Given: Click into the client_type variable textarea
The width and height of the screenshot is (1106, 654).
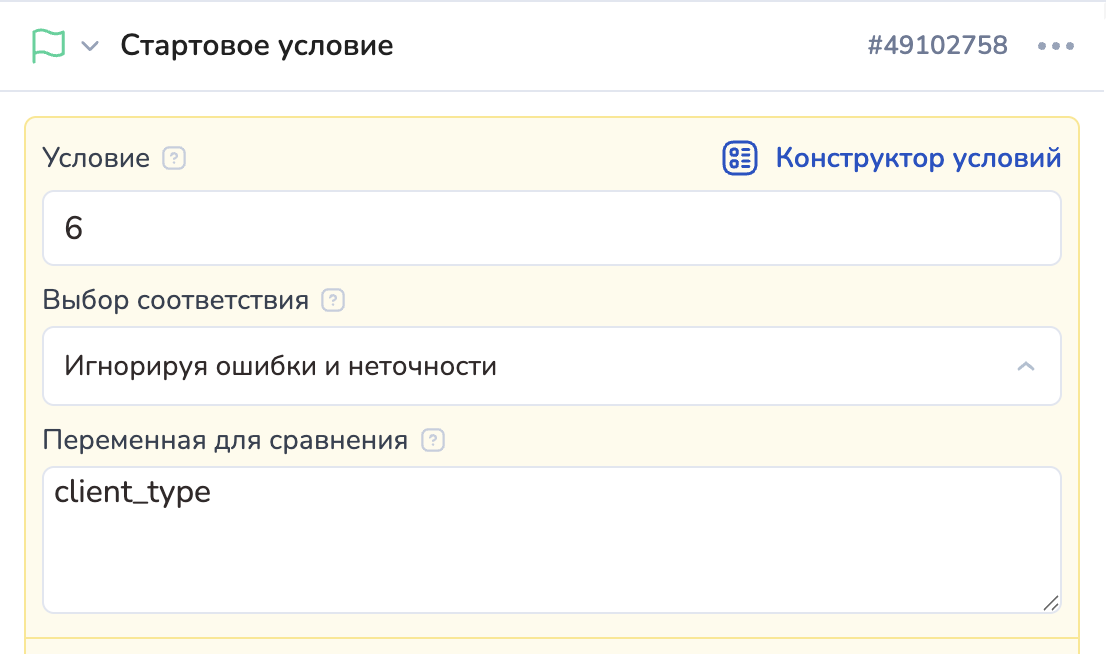Looking at the screenshot, I should pyautogui.click(x=552, y=540).
